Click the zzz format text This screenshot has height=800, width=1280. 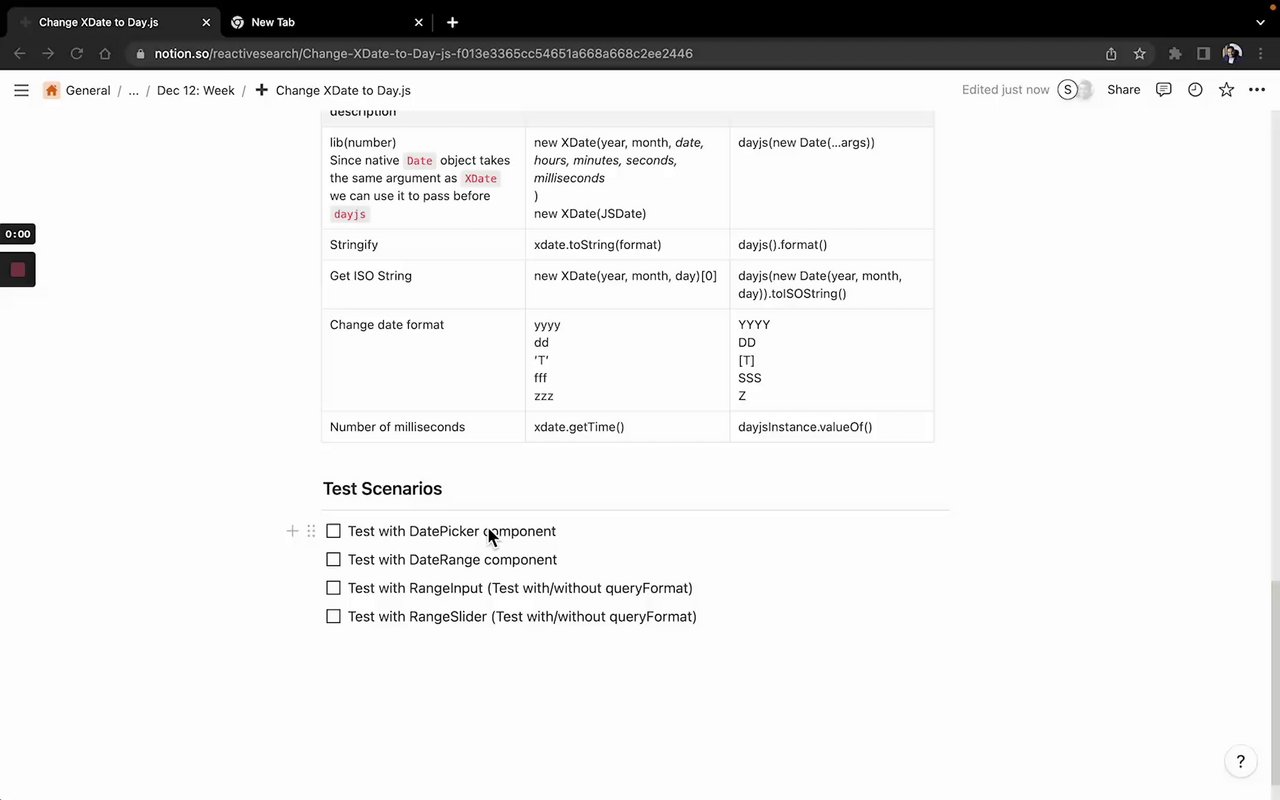[544, 396]
